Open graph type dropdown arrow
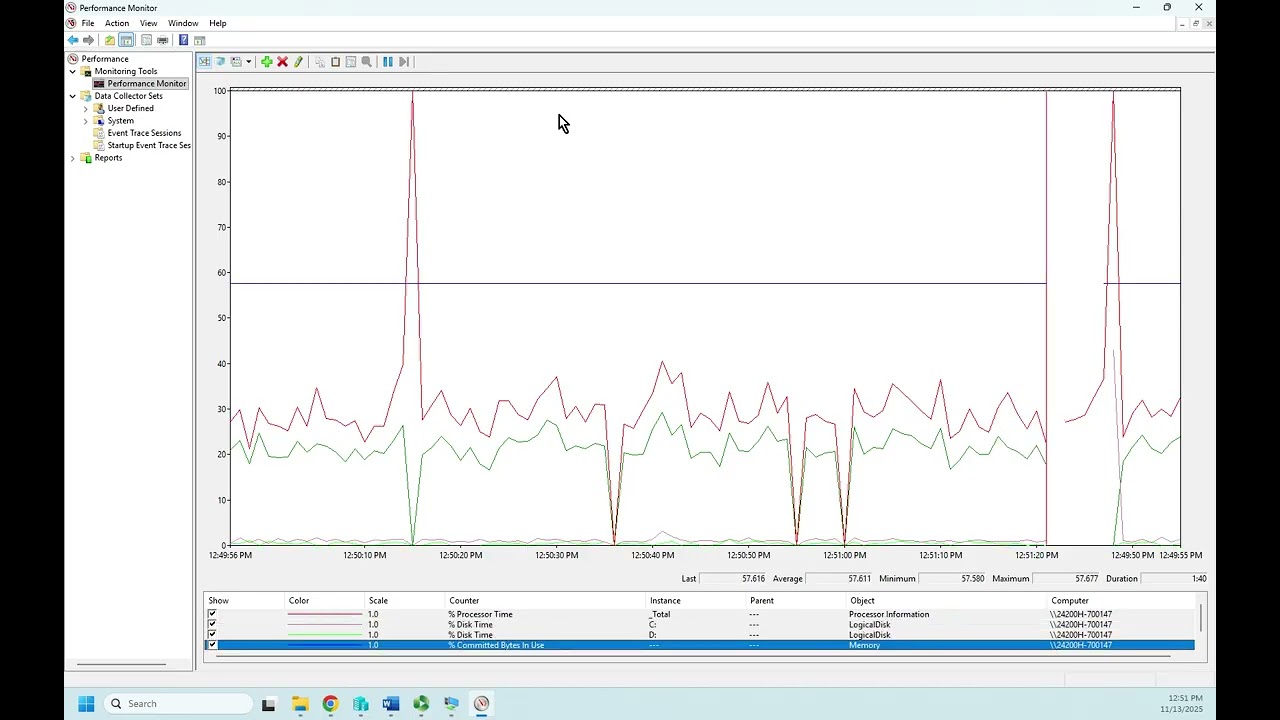This screenshot has height=720, width=1280. tap(248, 62)
